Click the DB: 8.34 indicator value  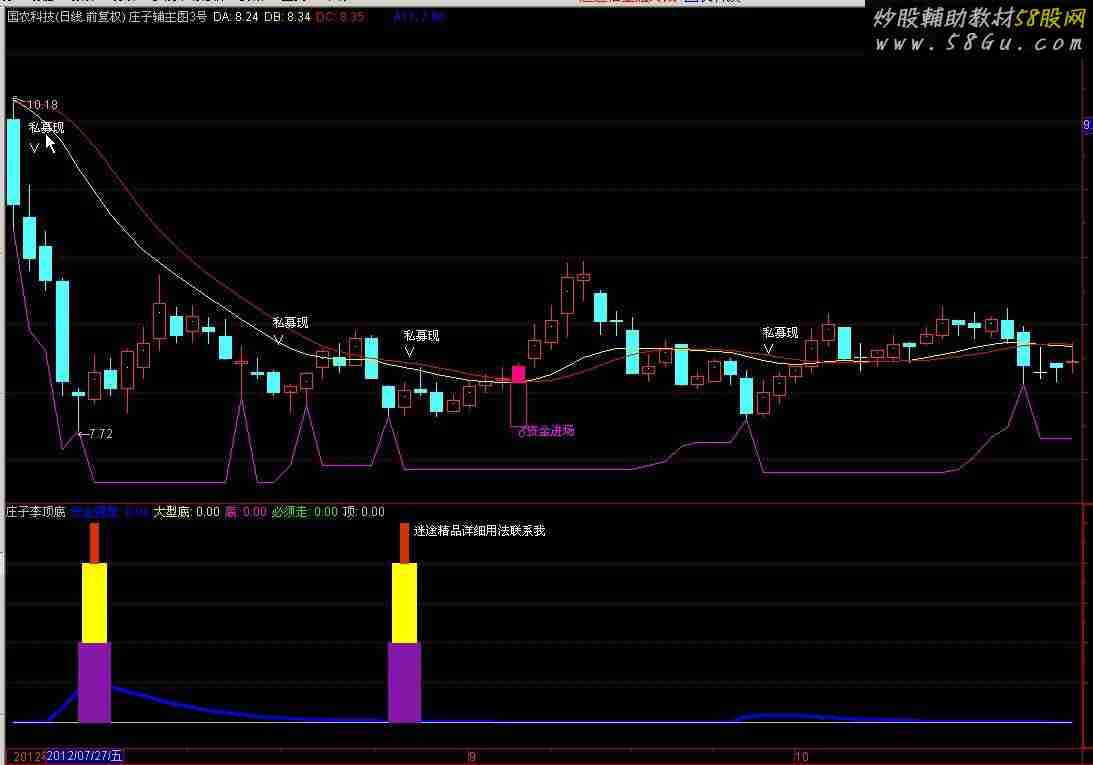[286, 16]
